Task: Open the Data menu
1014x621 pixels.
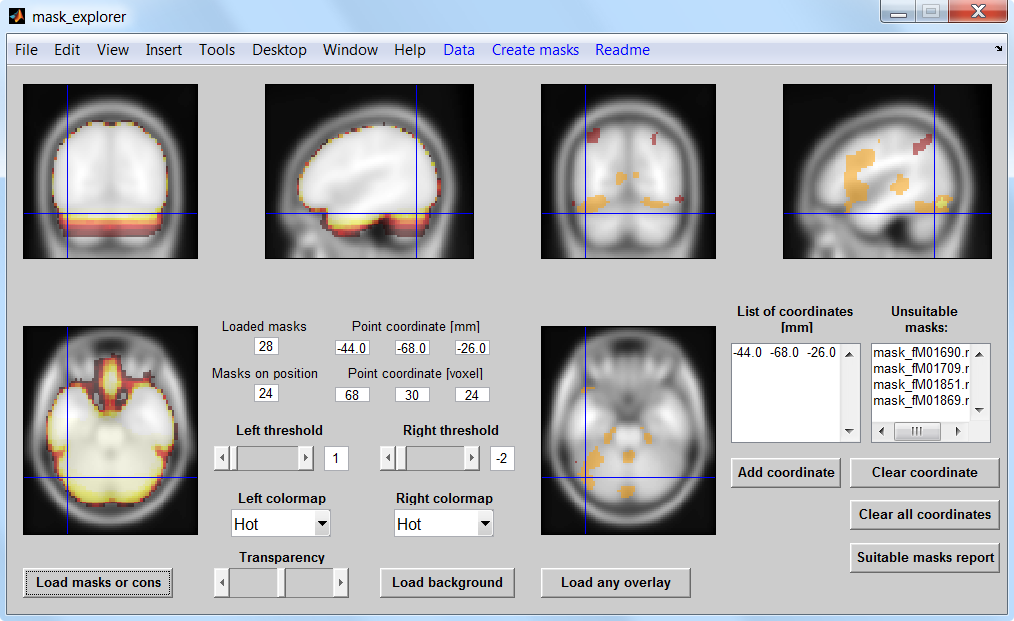Action: [x=459, y=49]
